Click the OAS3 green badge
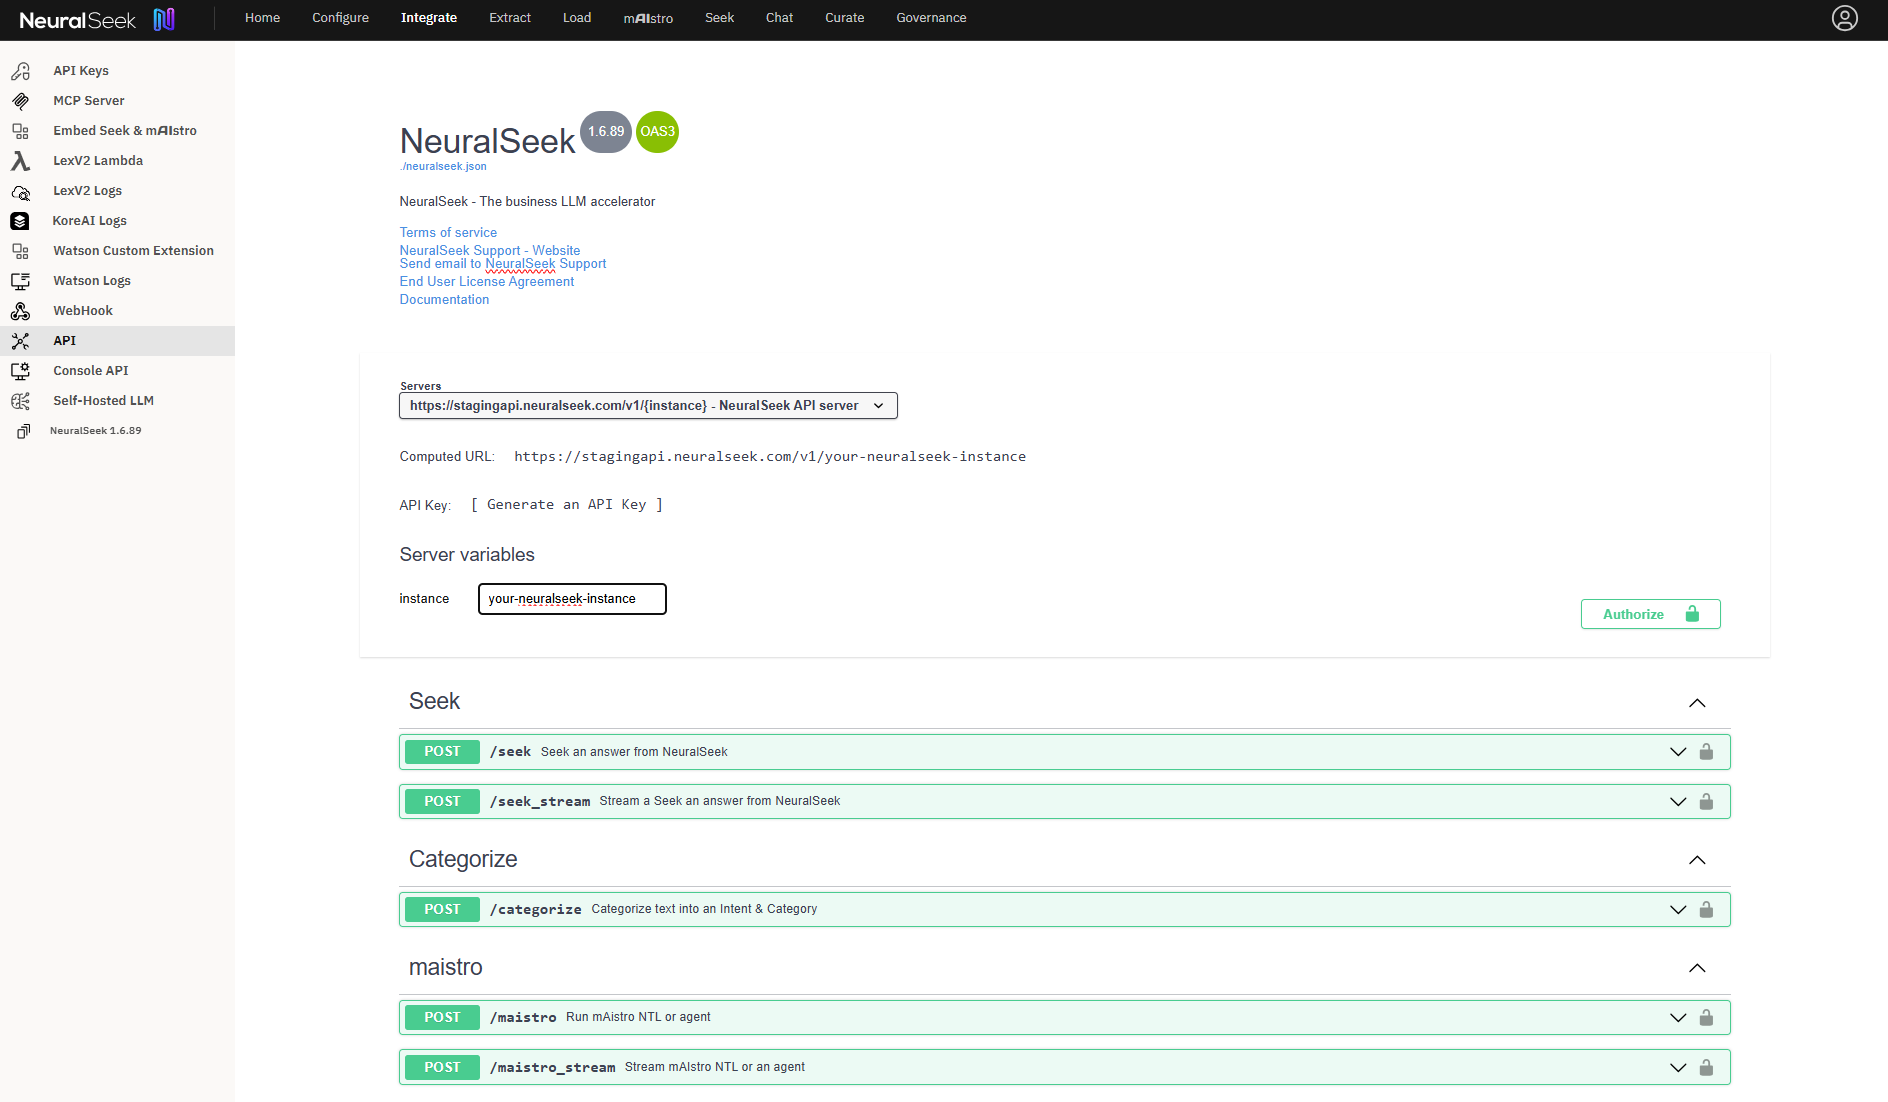 (x=657, y=132)
